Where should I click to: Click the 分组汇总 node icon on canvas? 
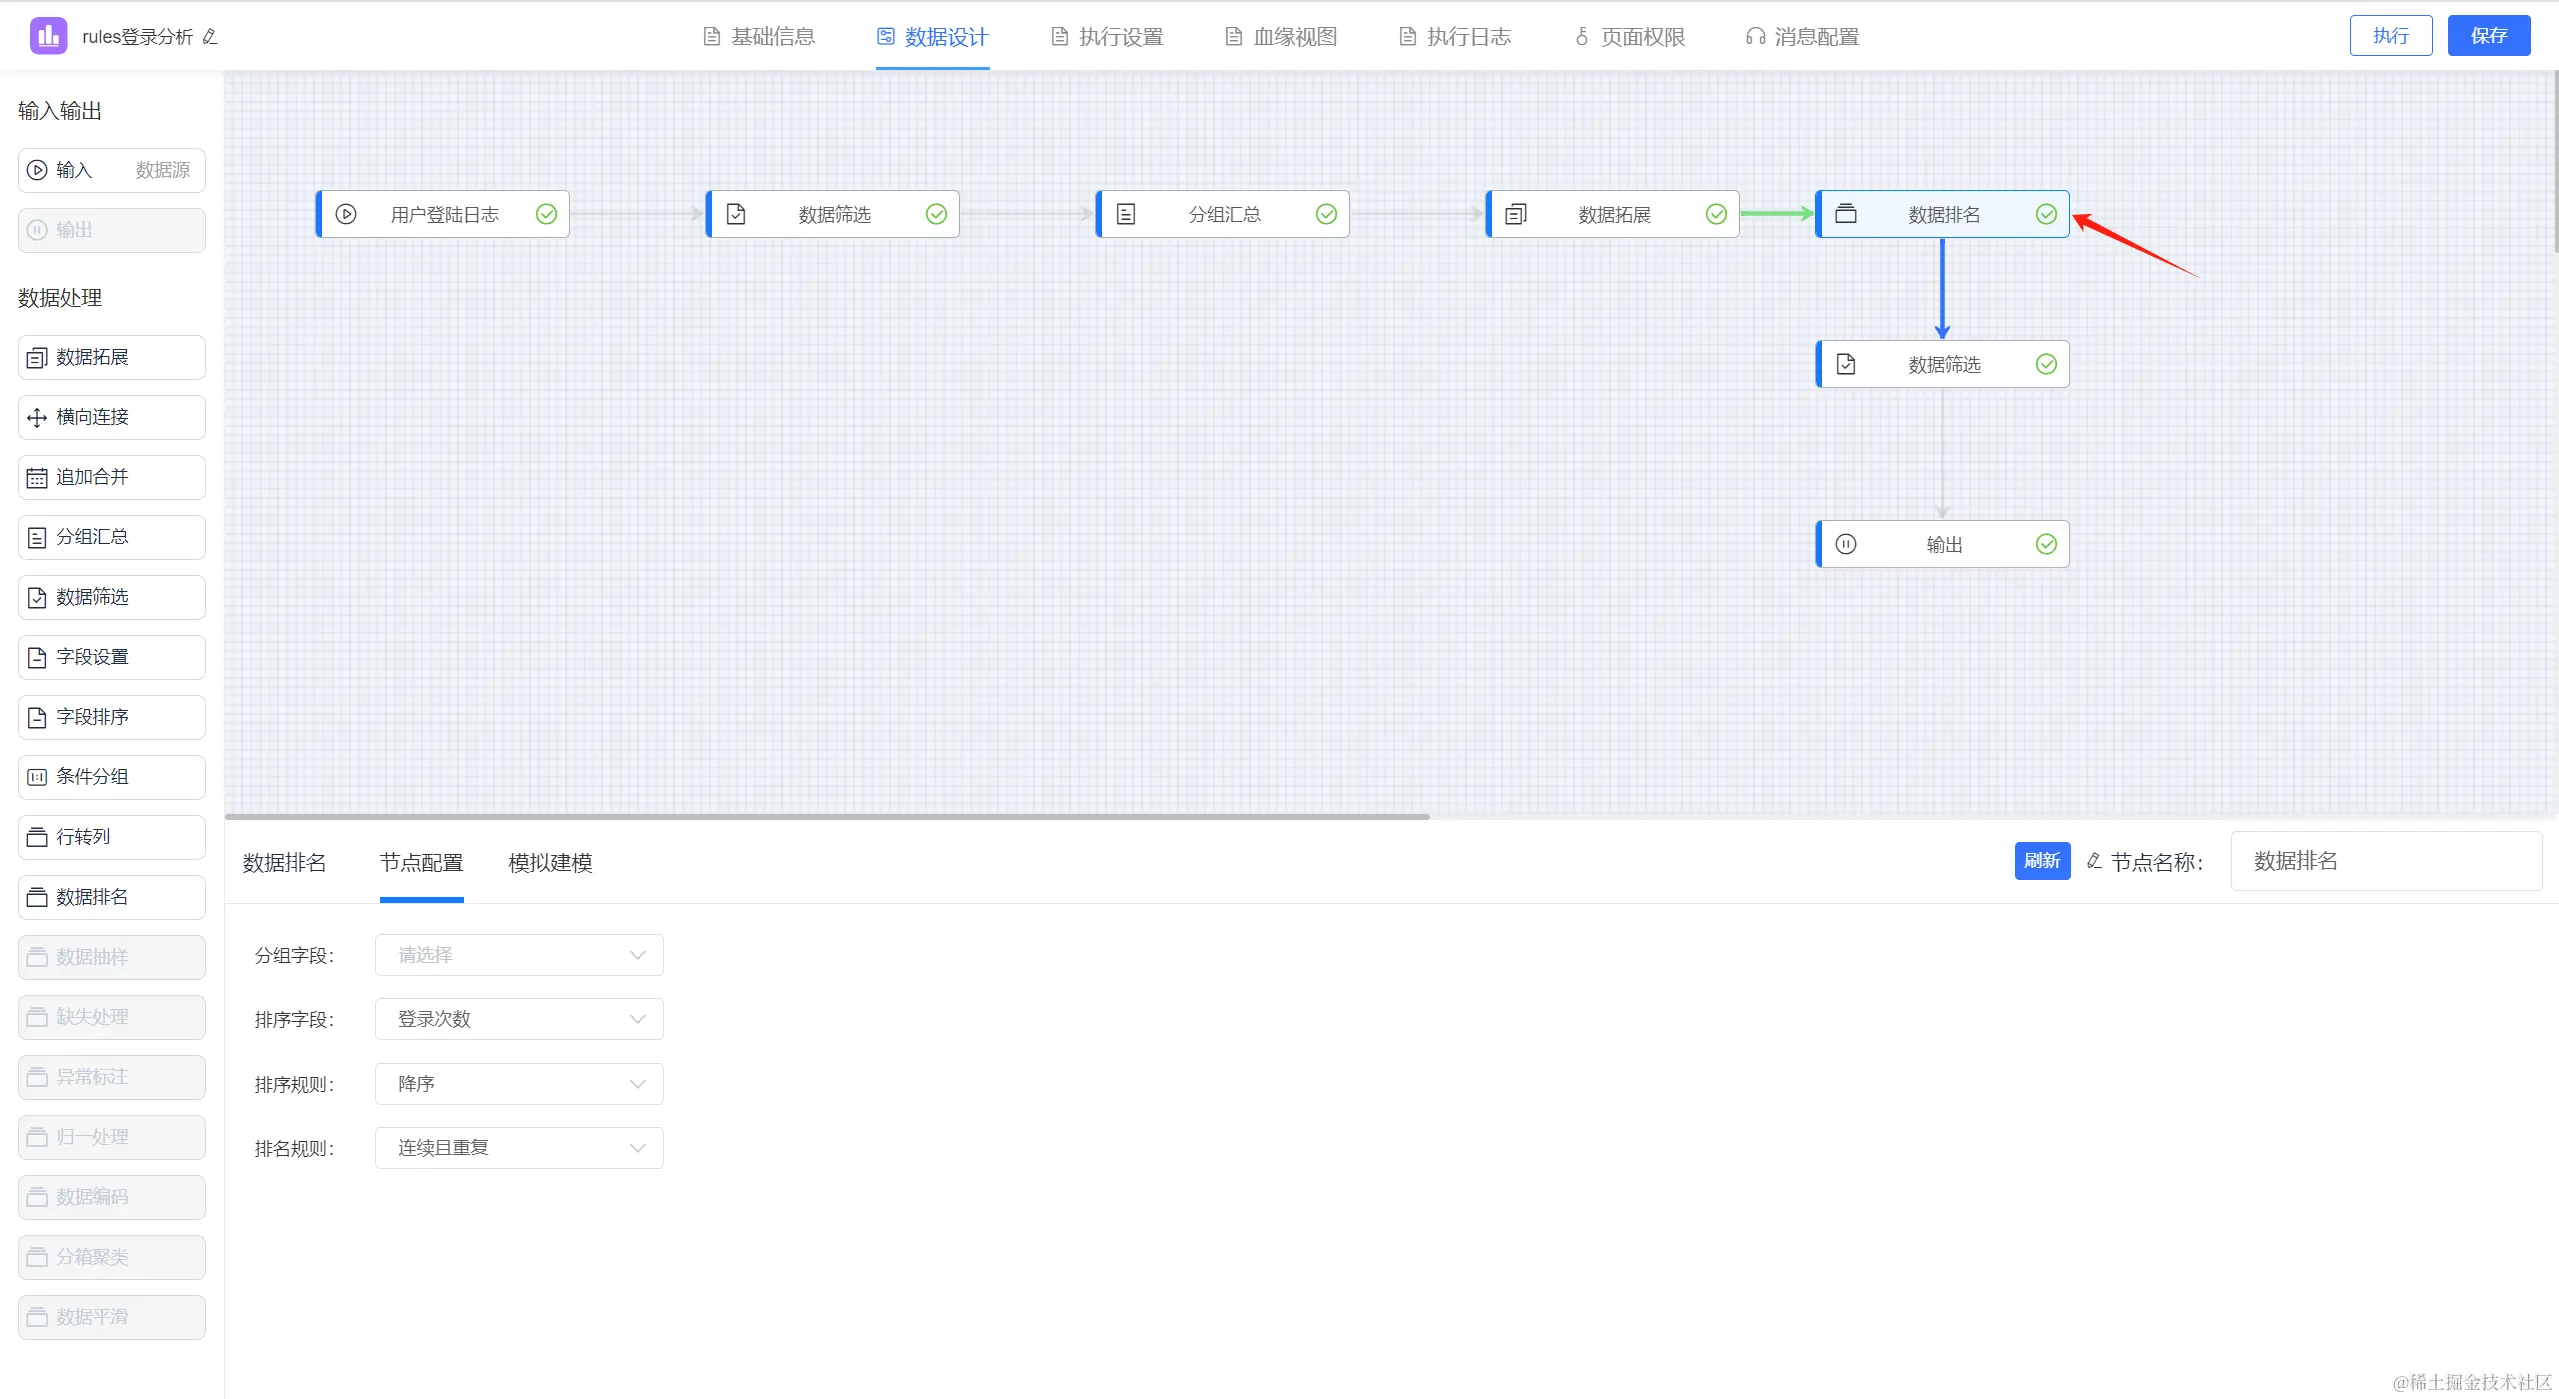(x=1126, y=214)
